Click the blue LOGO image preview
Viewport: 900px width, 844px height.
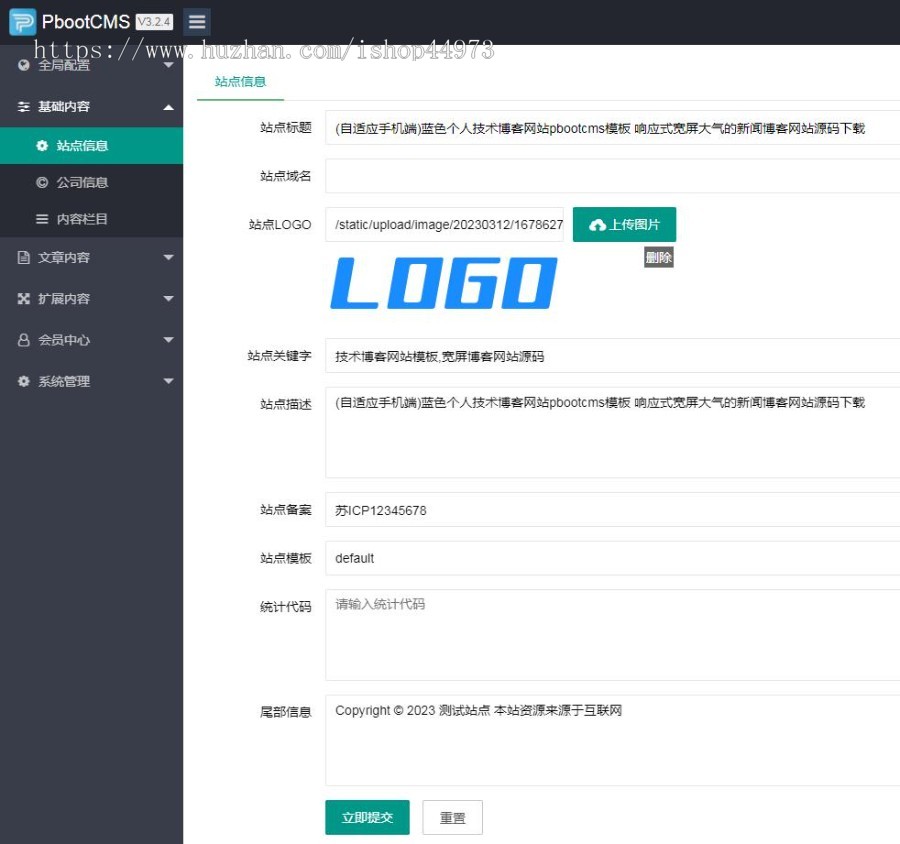[444, 283]
